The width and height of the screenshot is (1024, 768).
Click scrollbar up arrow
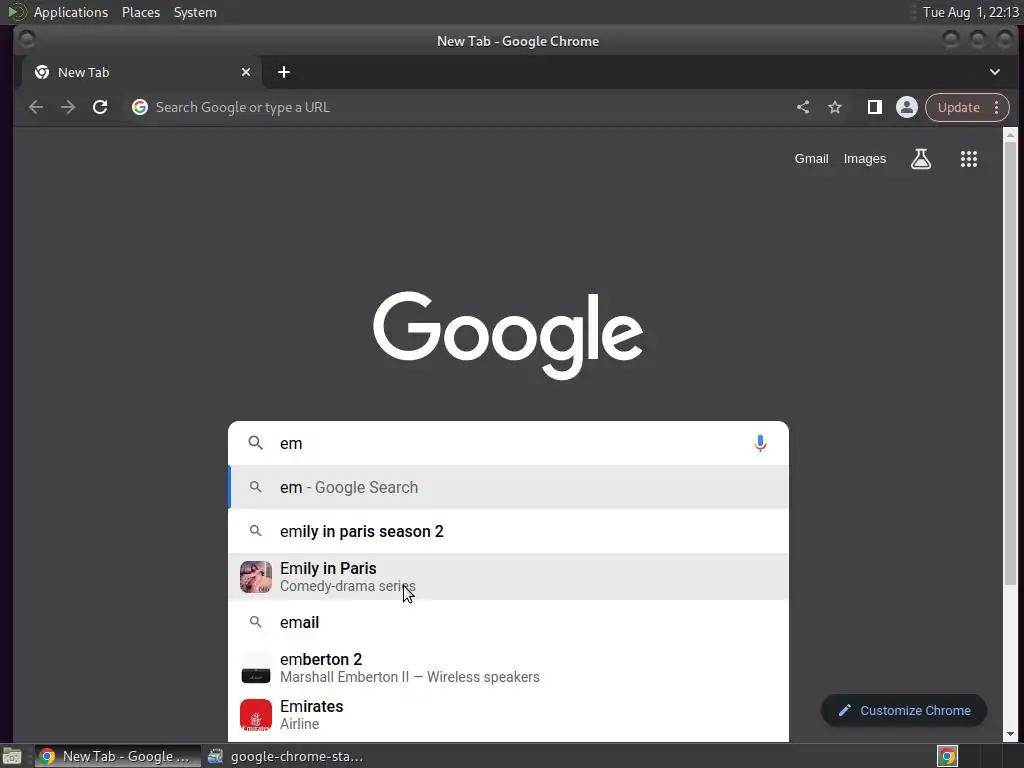coord(1010,135)
